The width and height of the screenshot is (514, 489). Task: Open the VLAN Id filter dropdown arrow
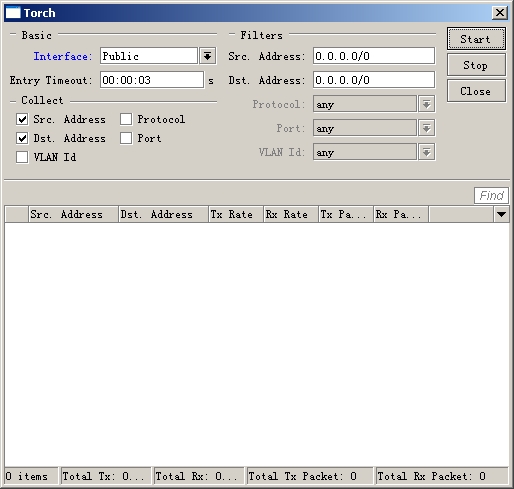coord(427,152)
